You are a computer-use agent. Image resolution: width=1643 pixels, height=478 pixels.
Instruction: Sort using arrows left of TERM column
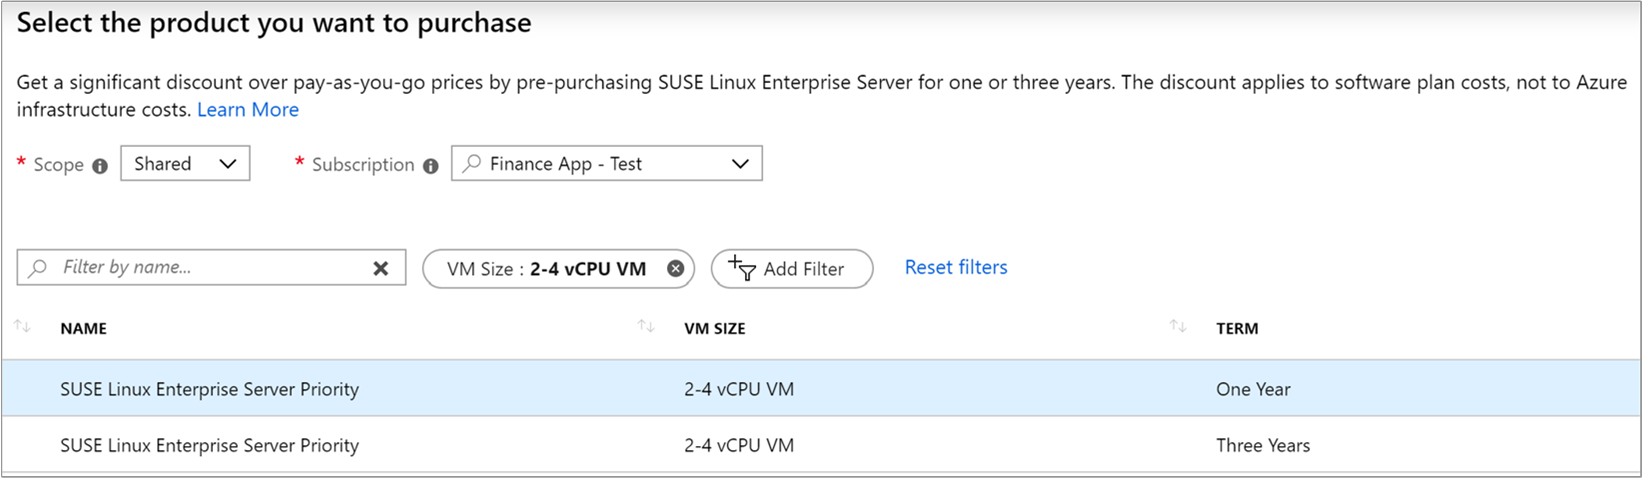pos(1178,327)
